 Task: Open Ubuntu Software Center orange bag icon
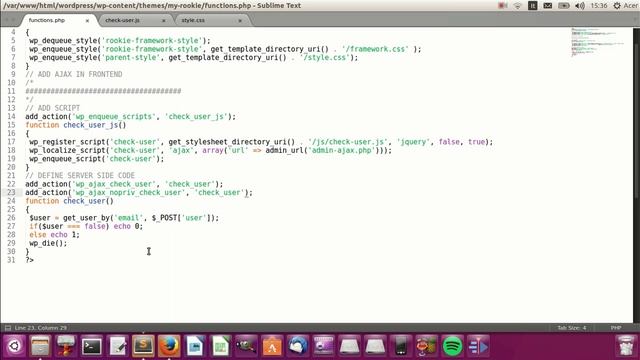pos(272,347)
